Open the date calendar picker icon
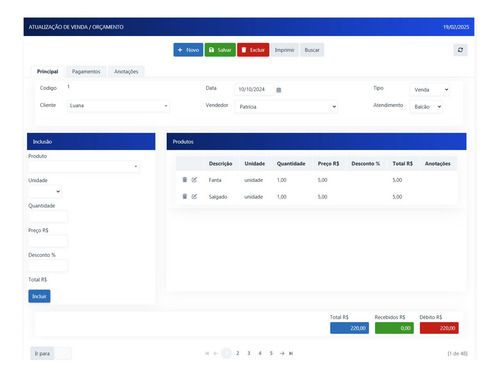 (x=279, y=90)
